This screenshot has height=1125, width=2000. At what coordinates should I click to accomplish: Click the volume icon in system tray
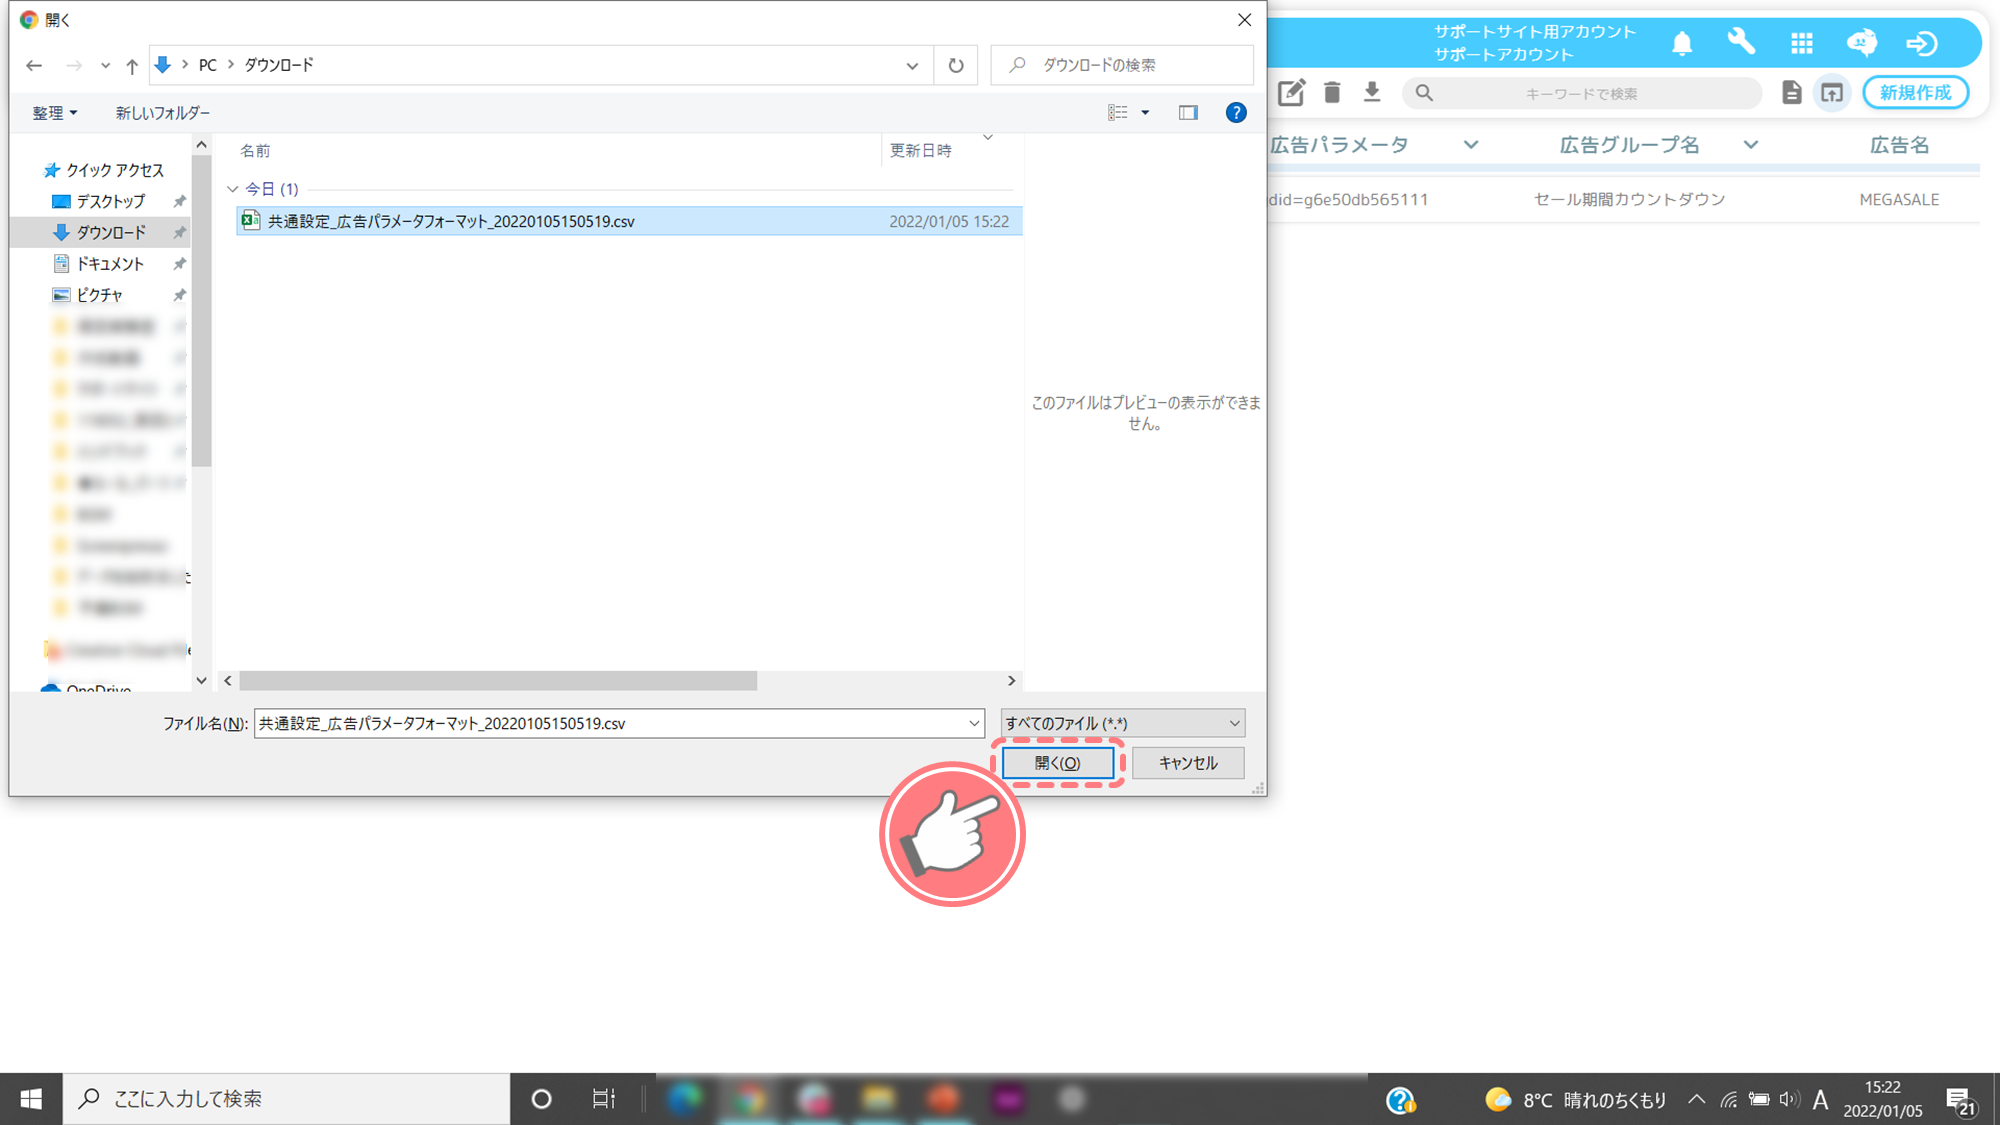pyautogui.click(x=1789, y=1100)
